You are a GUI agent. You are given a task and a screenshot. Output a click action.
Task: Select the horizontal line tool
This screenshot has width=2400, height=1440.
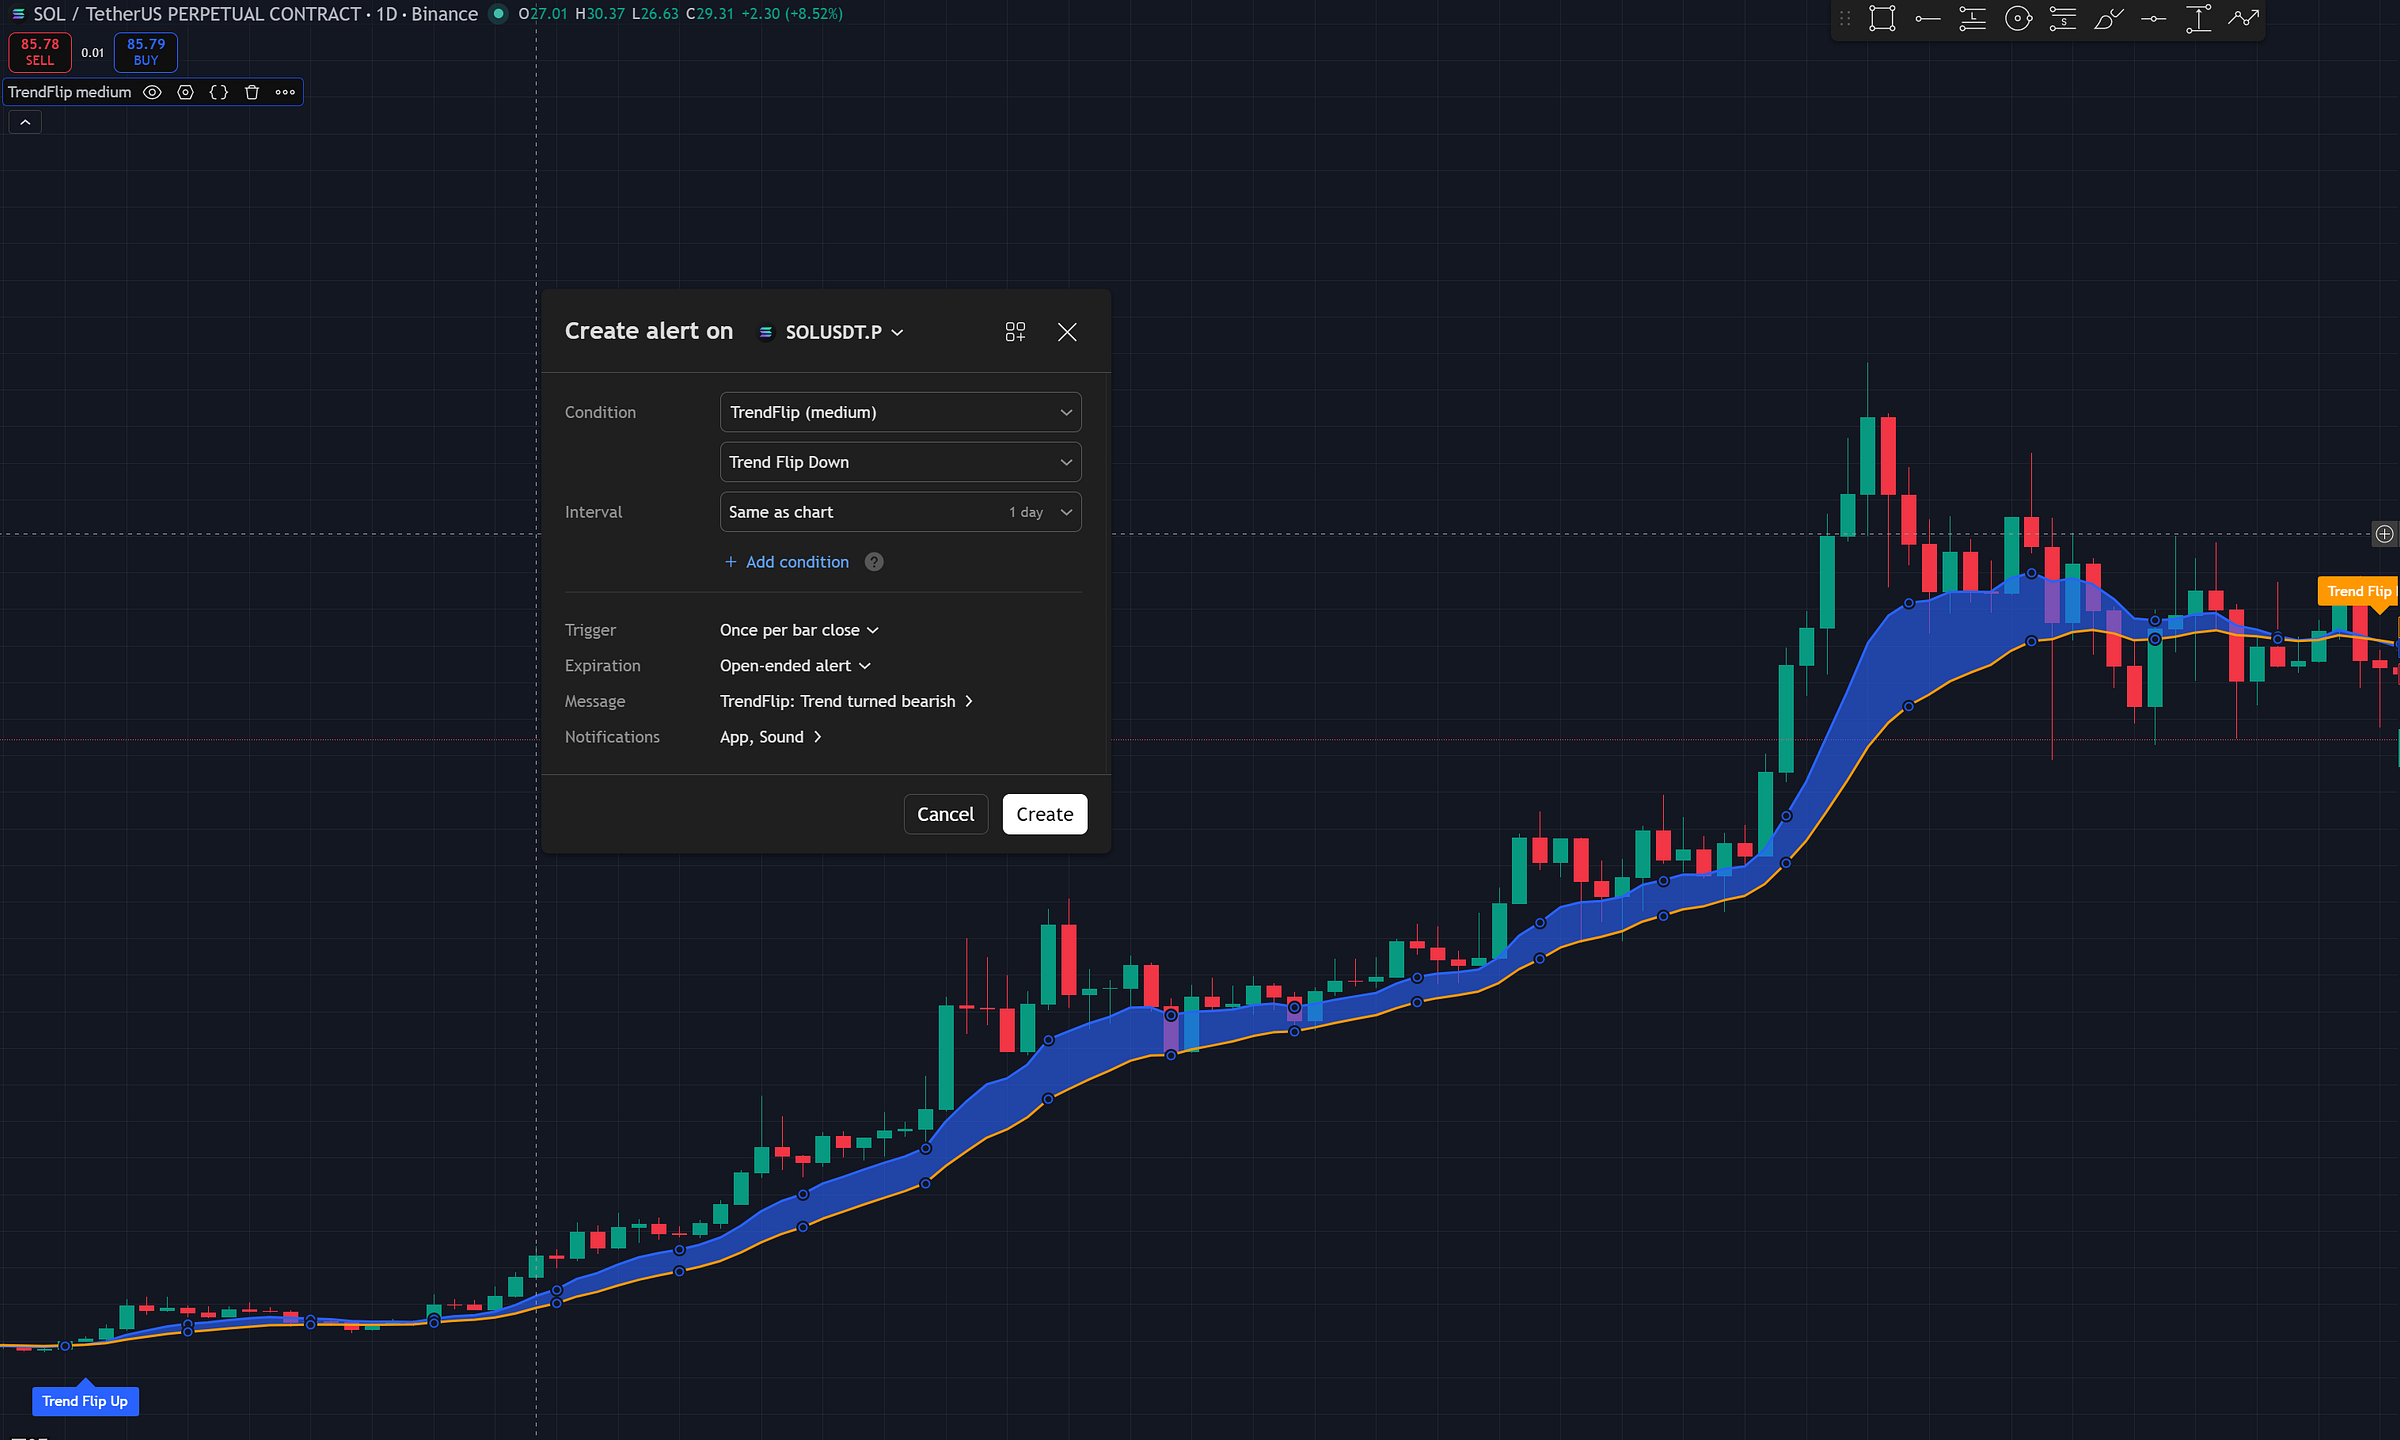click(2153, 18)
